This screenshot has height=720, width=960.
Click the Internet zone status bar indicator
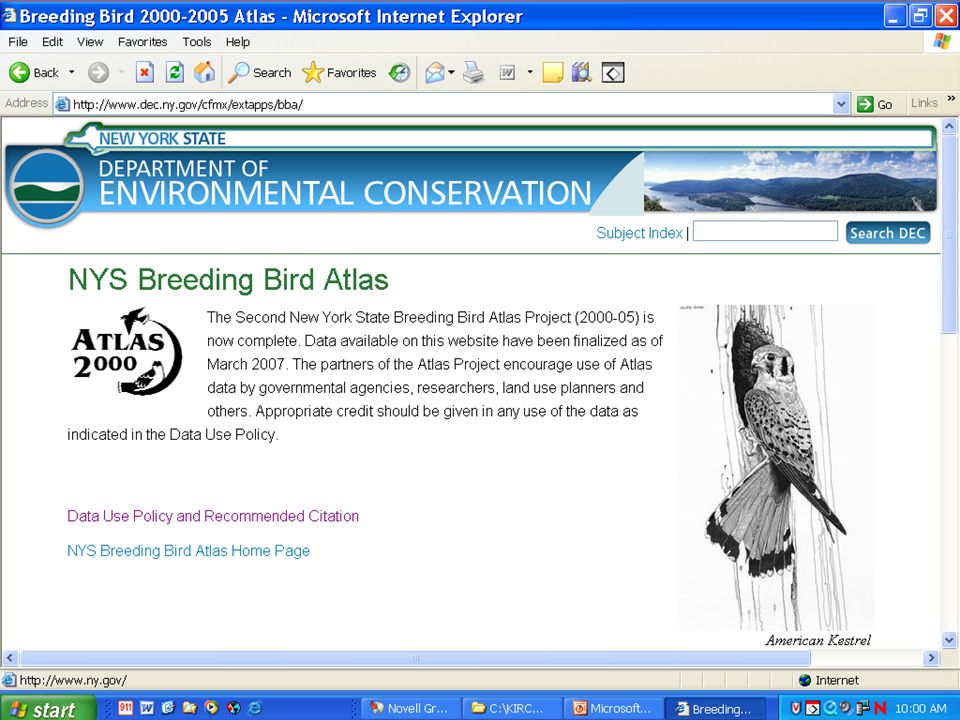click(829, 680)
